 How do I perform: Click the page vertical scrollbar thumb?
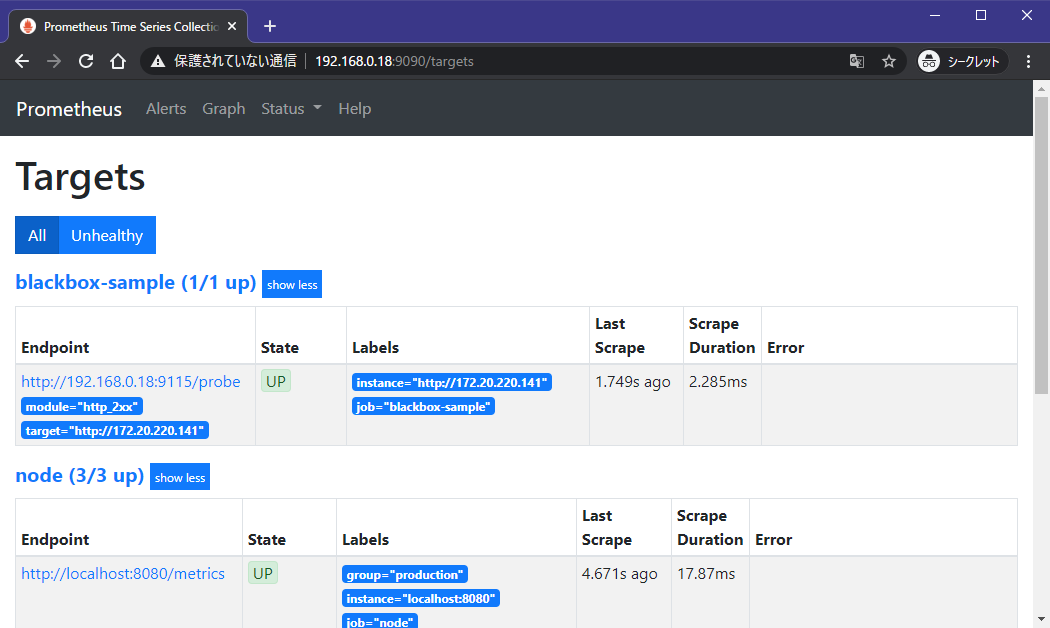pos(1041,244)
